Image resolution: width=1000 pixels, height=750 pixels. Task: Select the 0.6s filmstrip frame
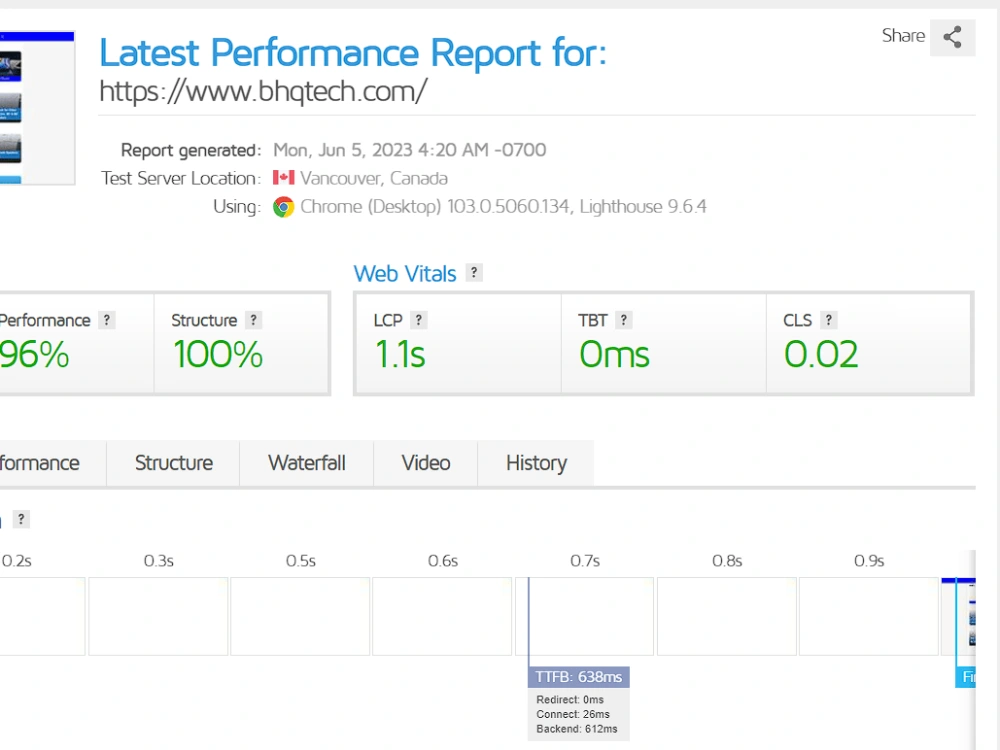coord(442,616)
